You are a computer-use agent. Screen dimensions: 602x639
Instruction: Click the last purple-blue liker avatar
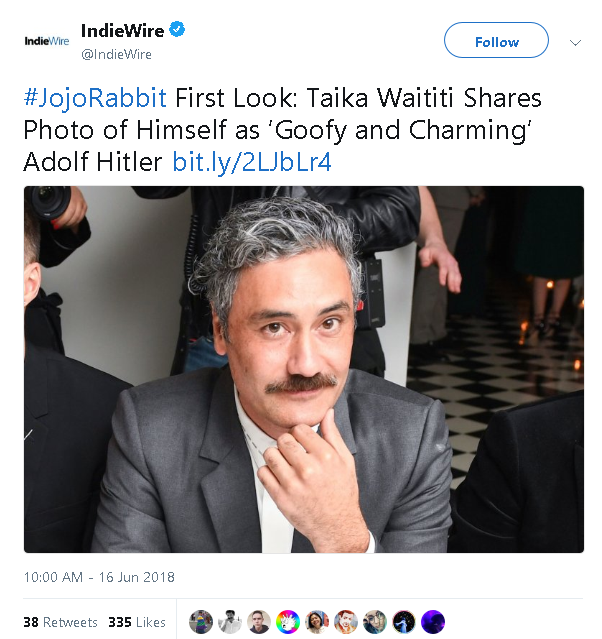pyautogui.click(x=433, y=622)
